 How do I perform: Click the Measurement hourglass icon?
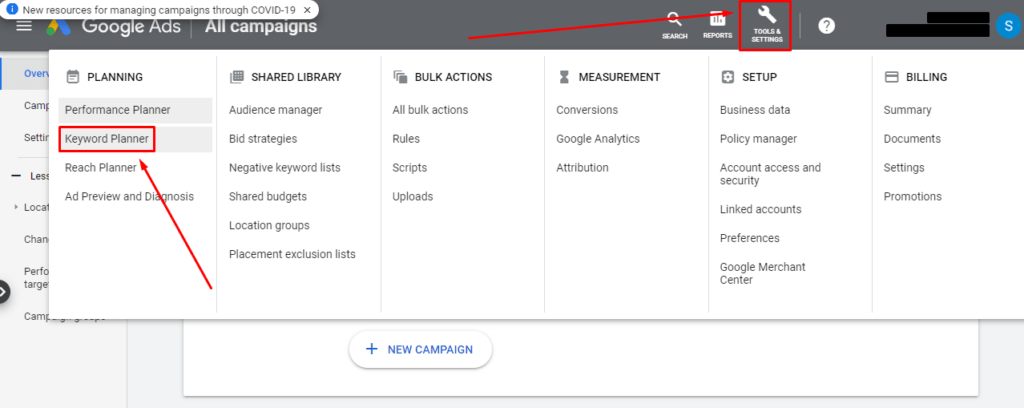564,77
